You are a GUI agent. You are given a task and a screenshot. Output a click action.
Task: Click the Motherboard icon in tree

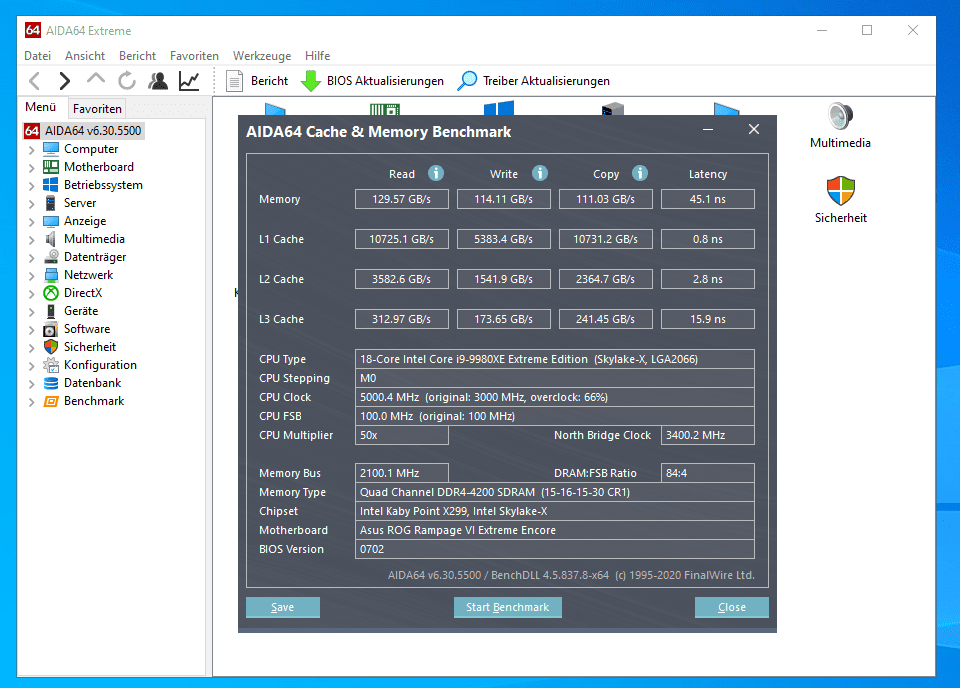51,166
